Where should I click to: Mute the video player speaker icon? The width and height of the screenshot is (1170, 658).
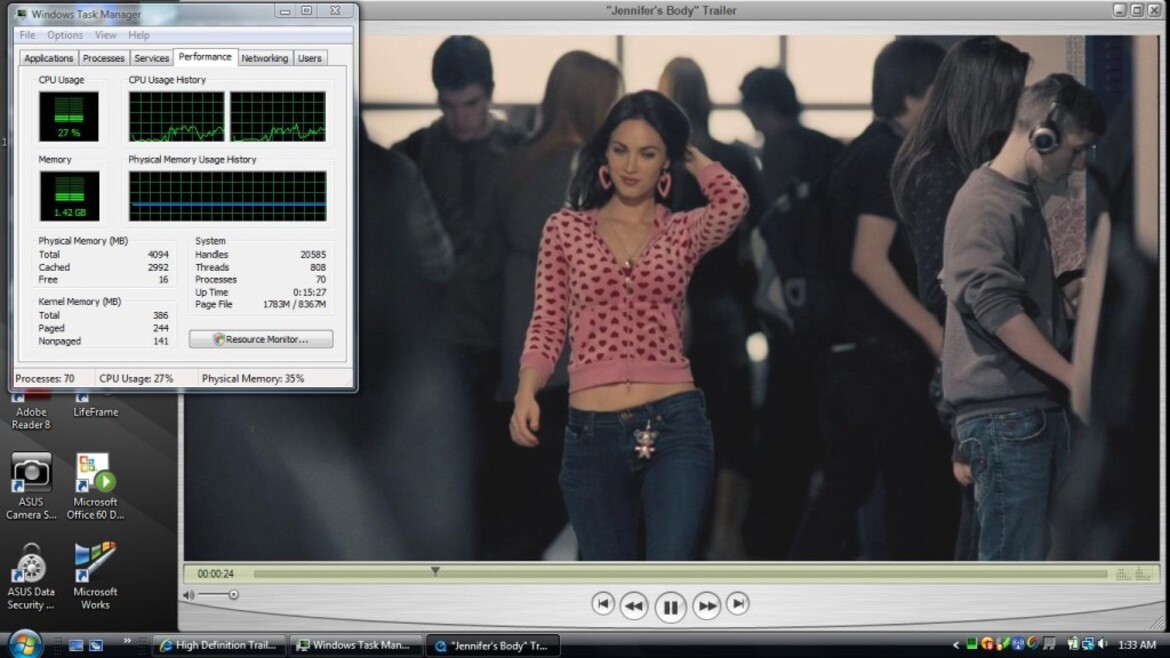pyautogui.click(x=189, y=595)
